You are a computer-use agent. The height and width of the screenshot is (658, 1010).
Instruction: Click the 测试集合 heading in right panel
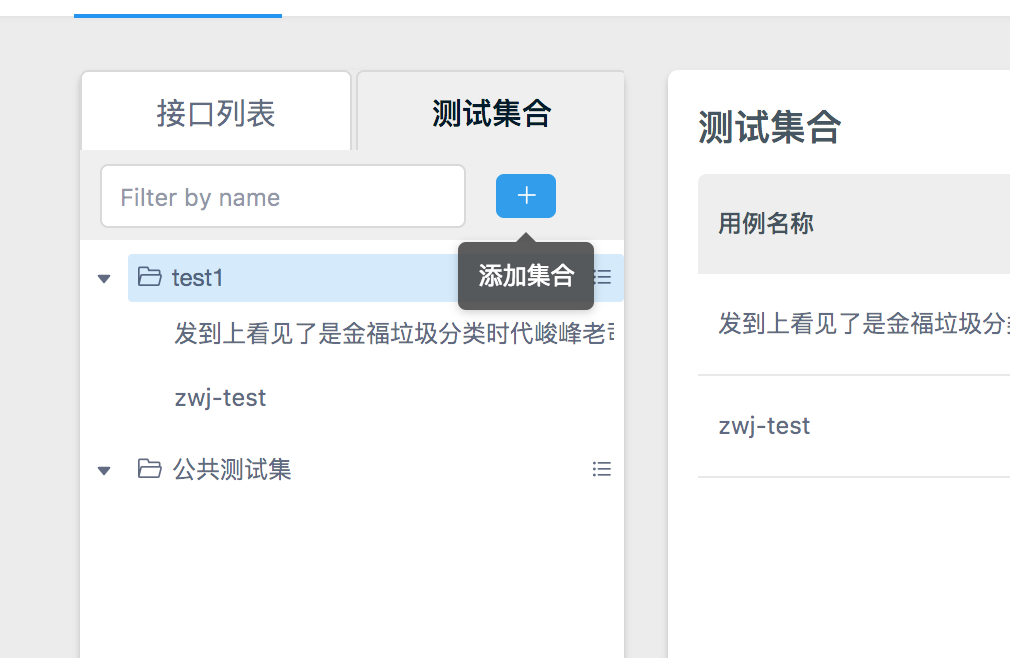coord(769,128)
